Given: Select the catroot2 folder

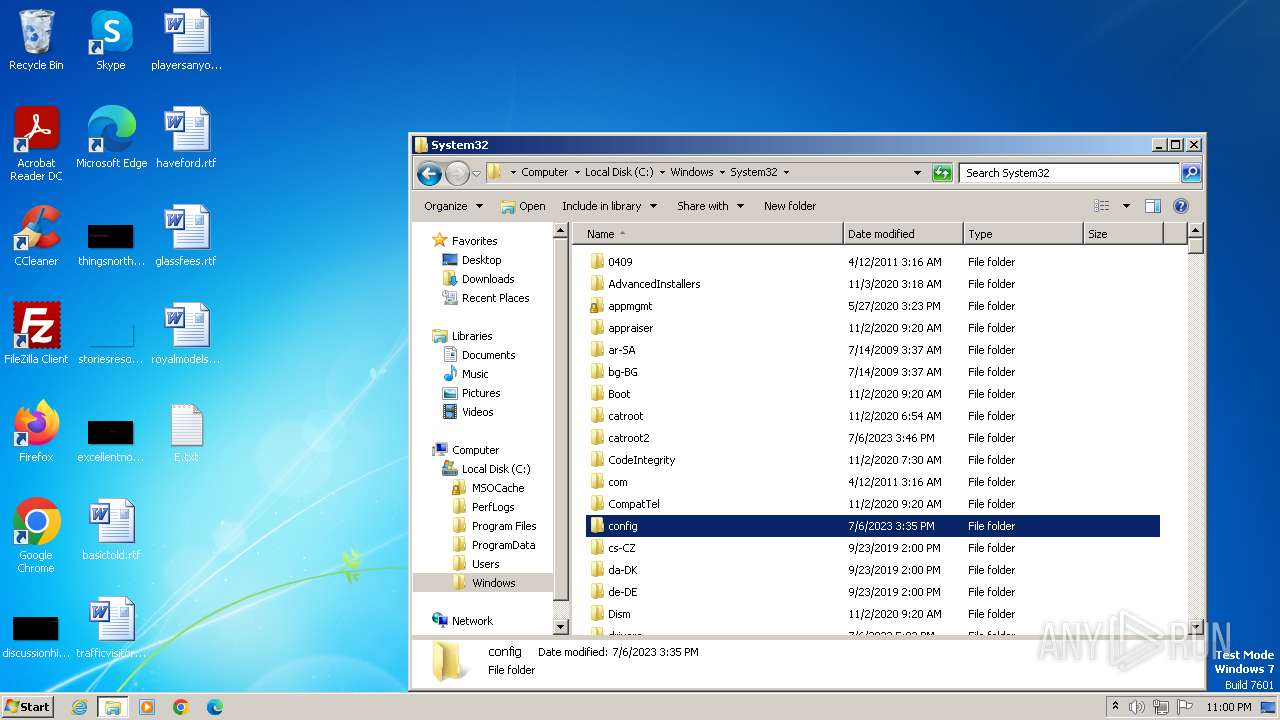Looking at the screenshot, I should [x=872, y=438].
